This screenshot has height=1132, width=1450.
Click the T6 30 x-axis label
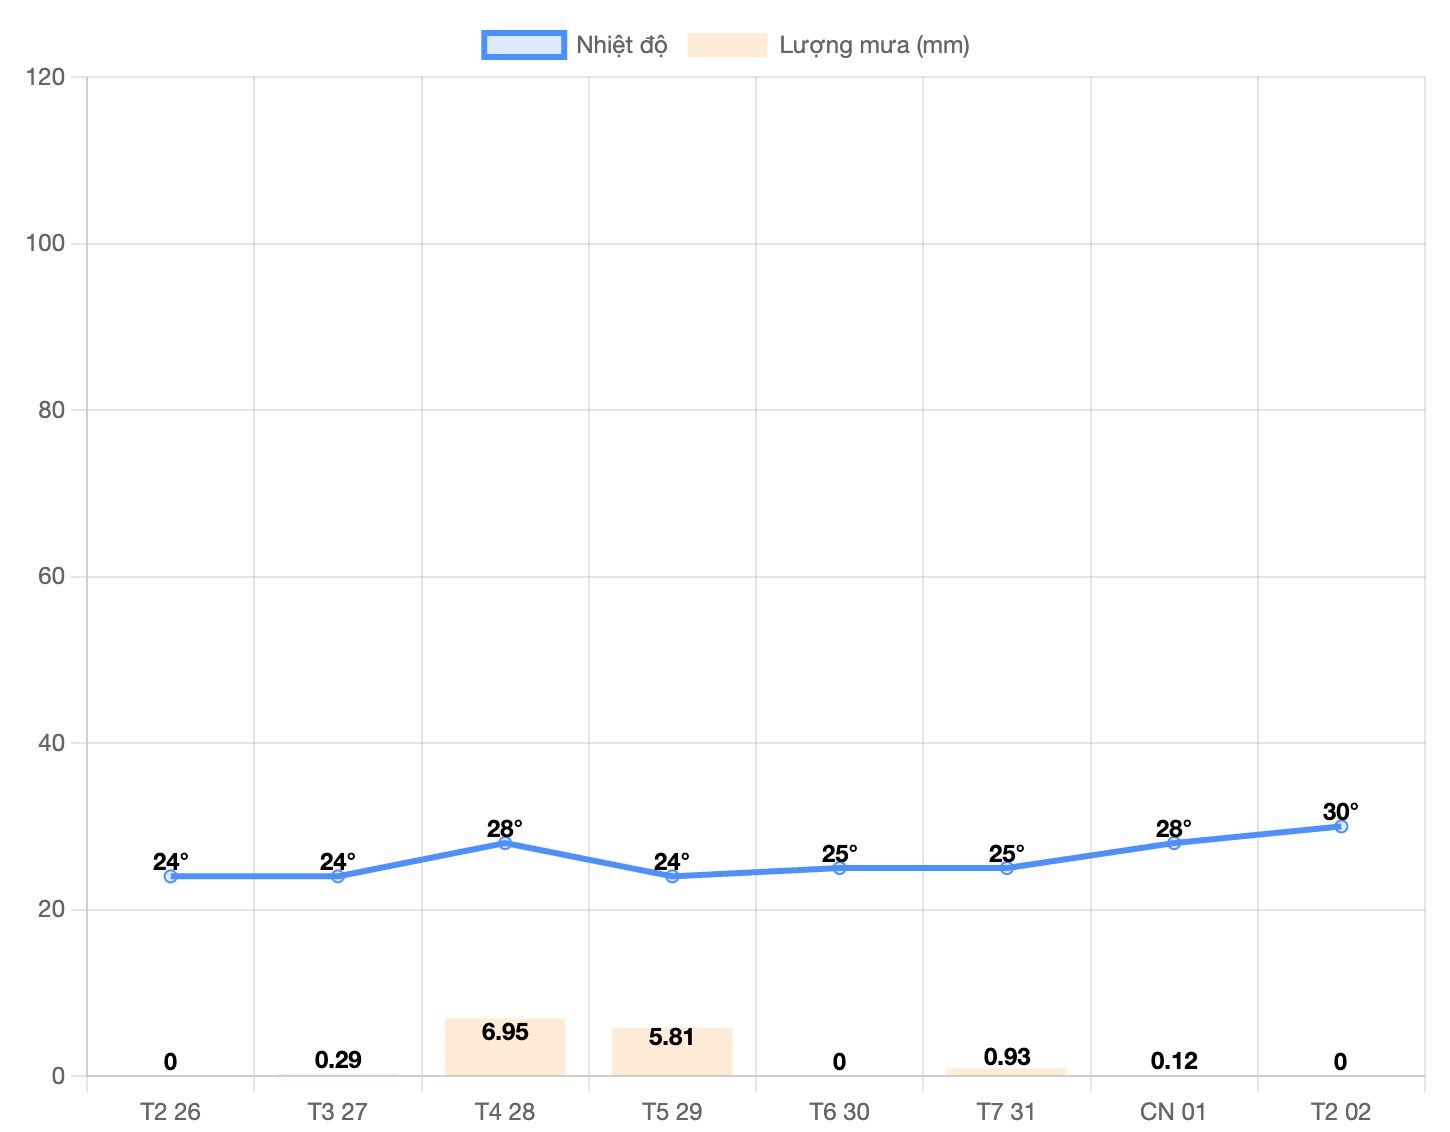tap(839, 1112)
